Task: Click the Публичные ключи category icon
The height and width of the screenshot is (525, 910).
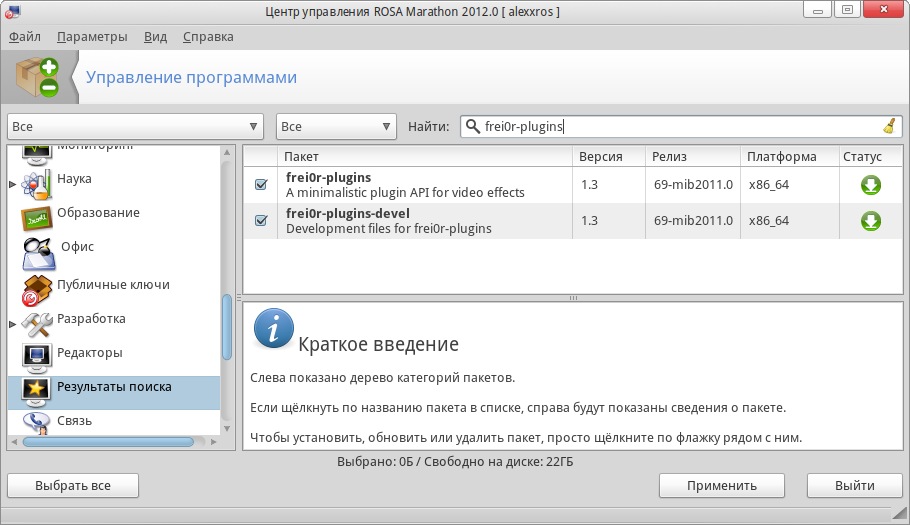Action: [37, 290]
